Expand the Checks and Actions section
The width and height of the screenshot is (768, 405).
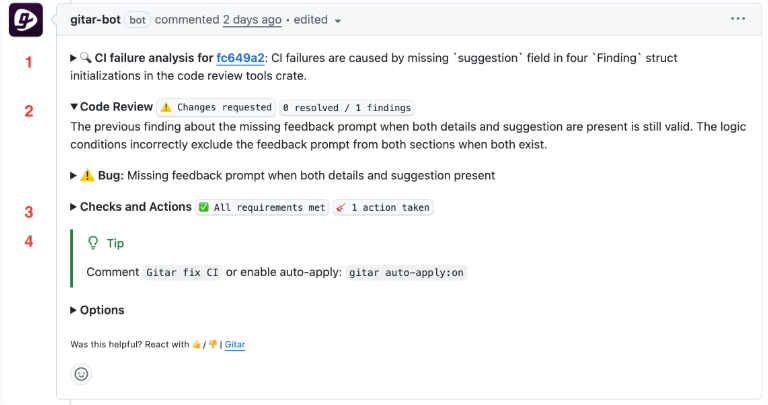click(73, 207)
